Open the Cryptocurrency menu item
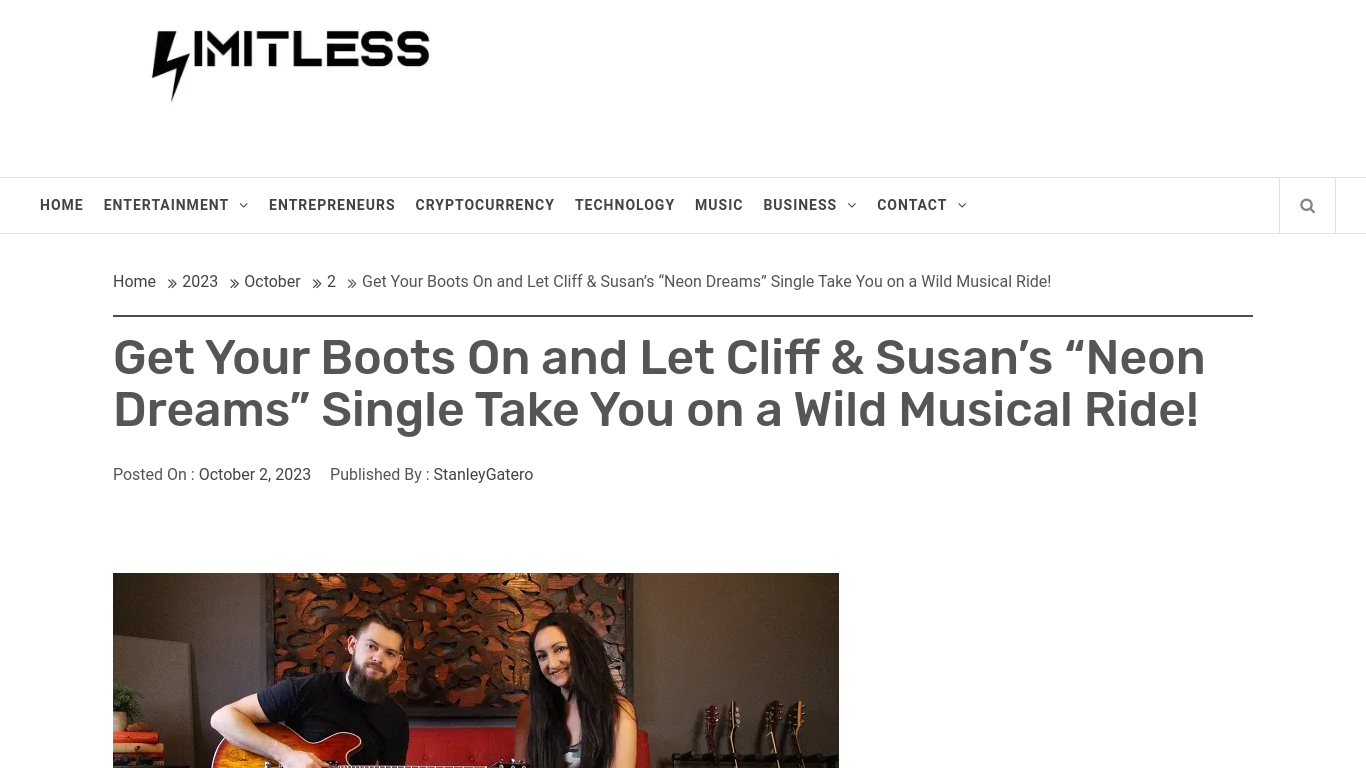The height and width of the screenshot is (768, 1366). coord(485,205)
